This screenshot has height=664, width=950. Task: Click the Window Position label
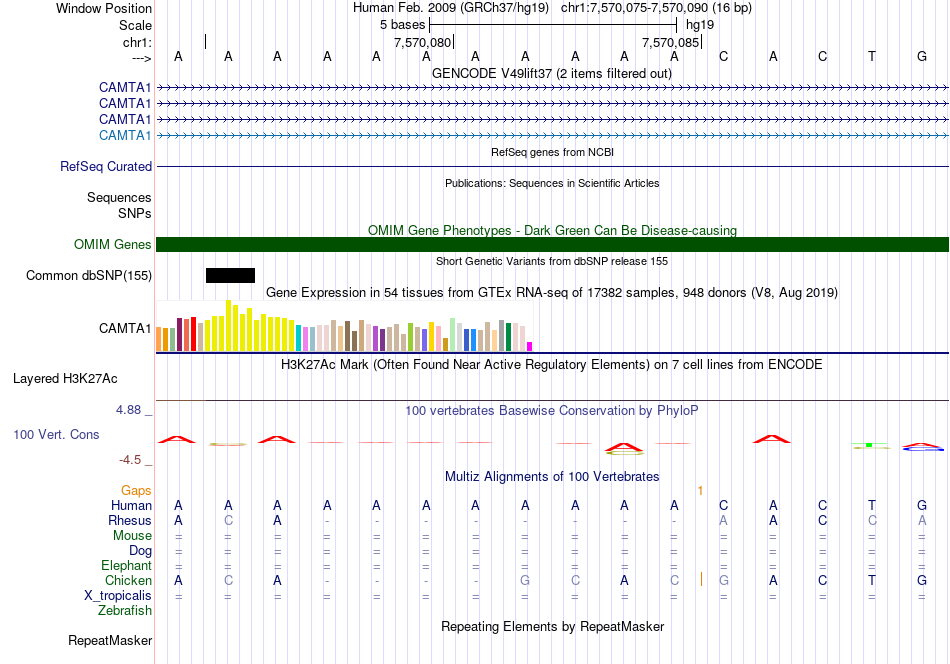click(x=104, y=8)
